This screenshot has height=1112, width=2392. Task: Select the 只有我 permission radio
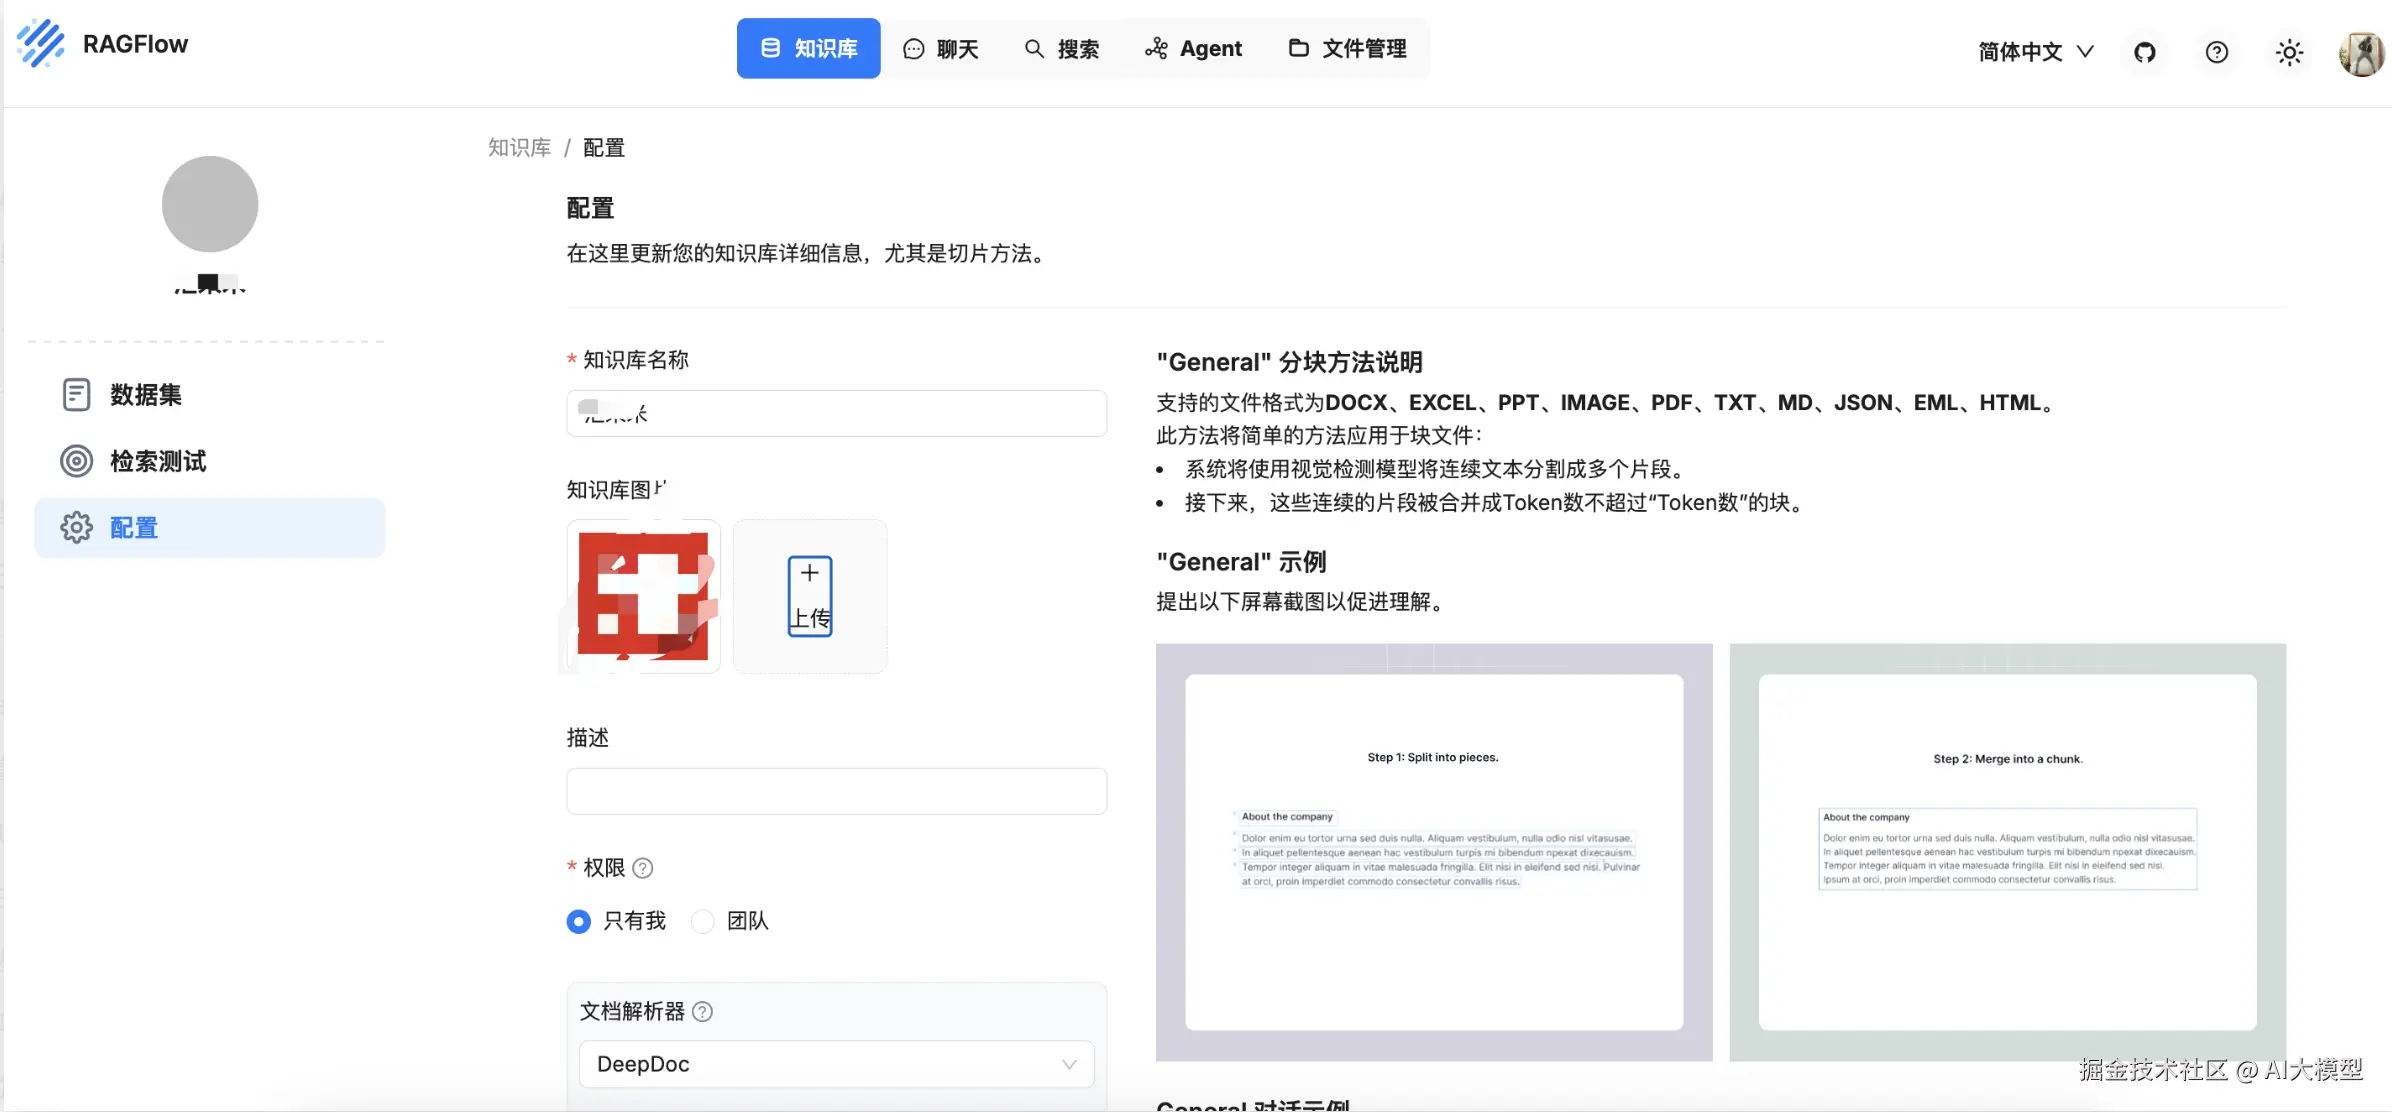579,921
